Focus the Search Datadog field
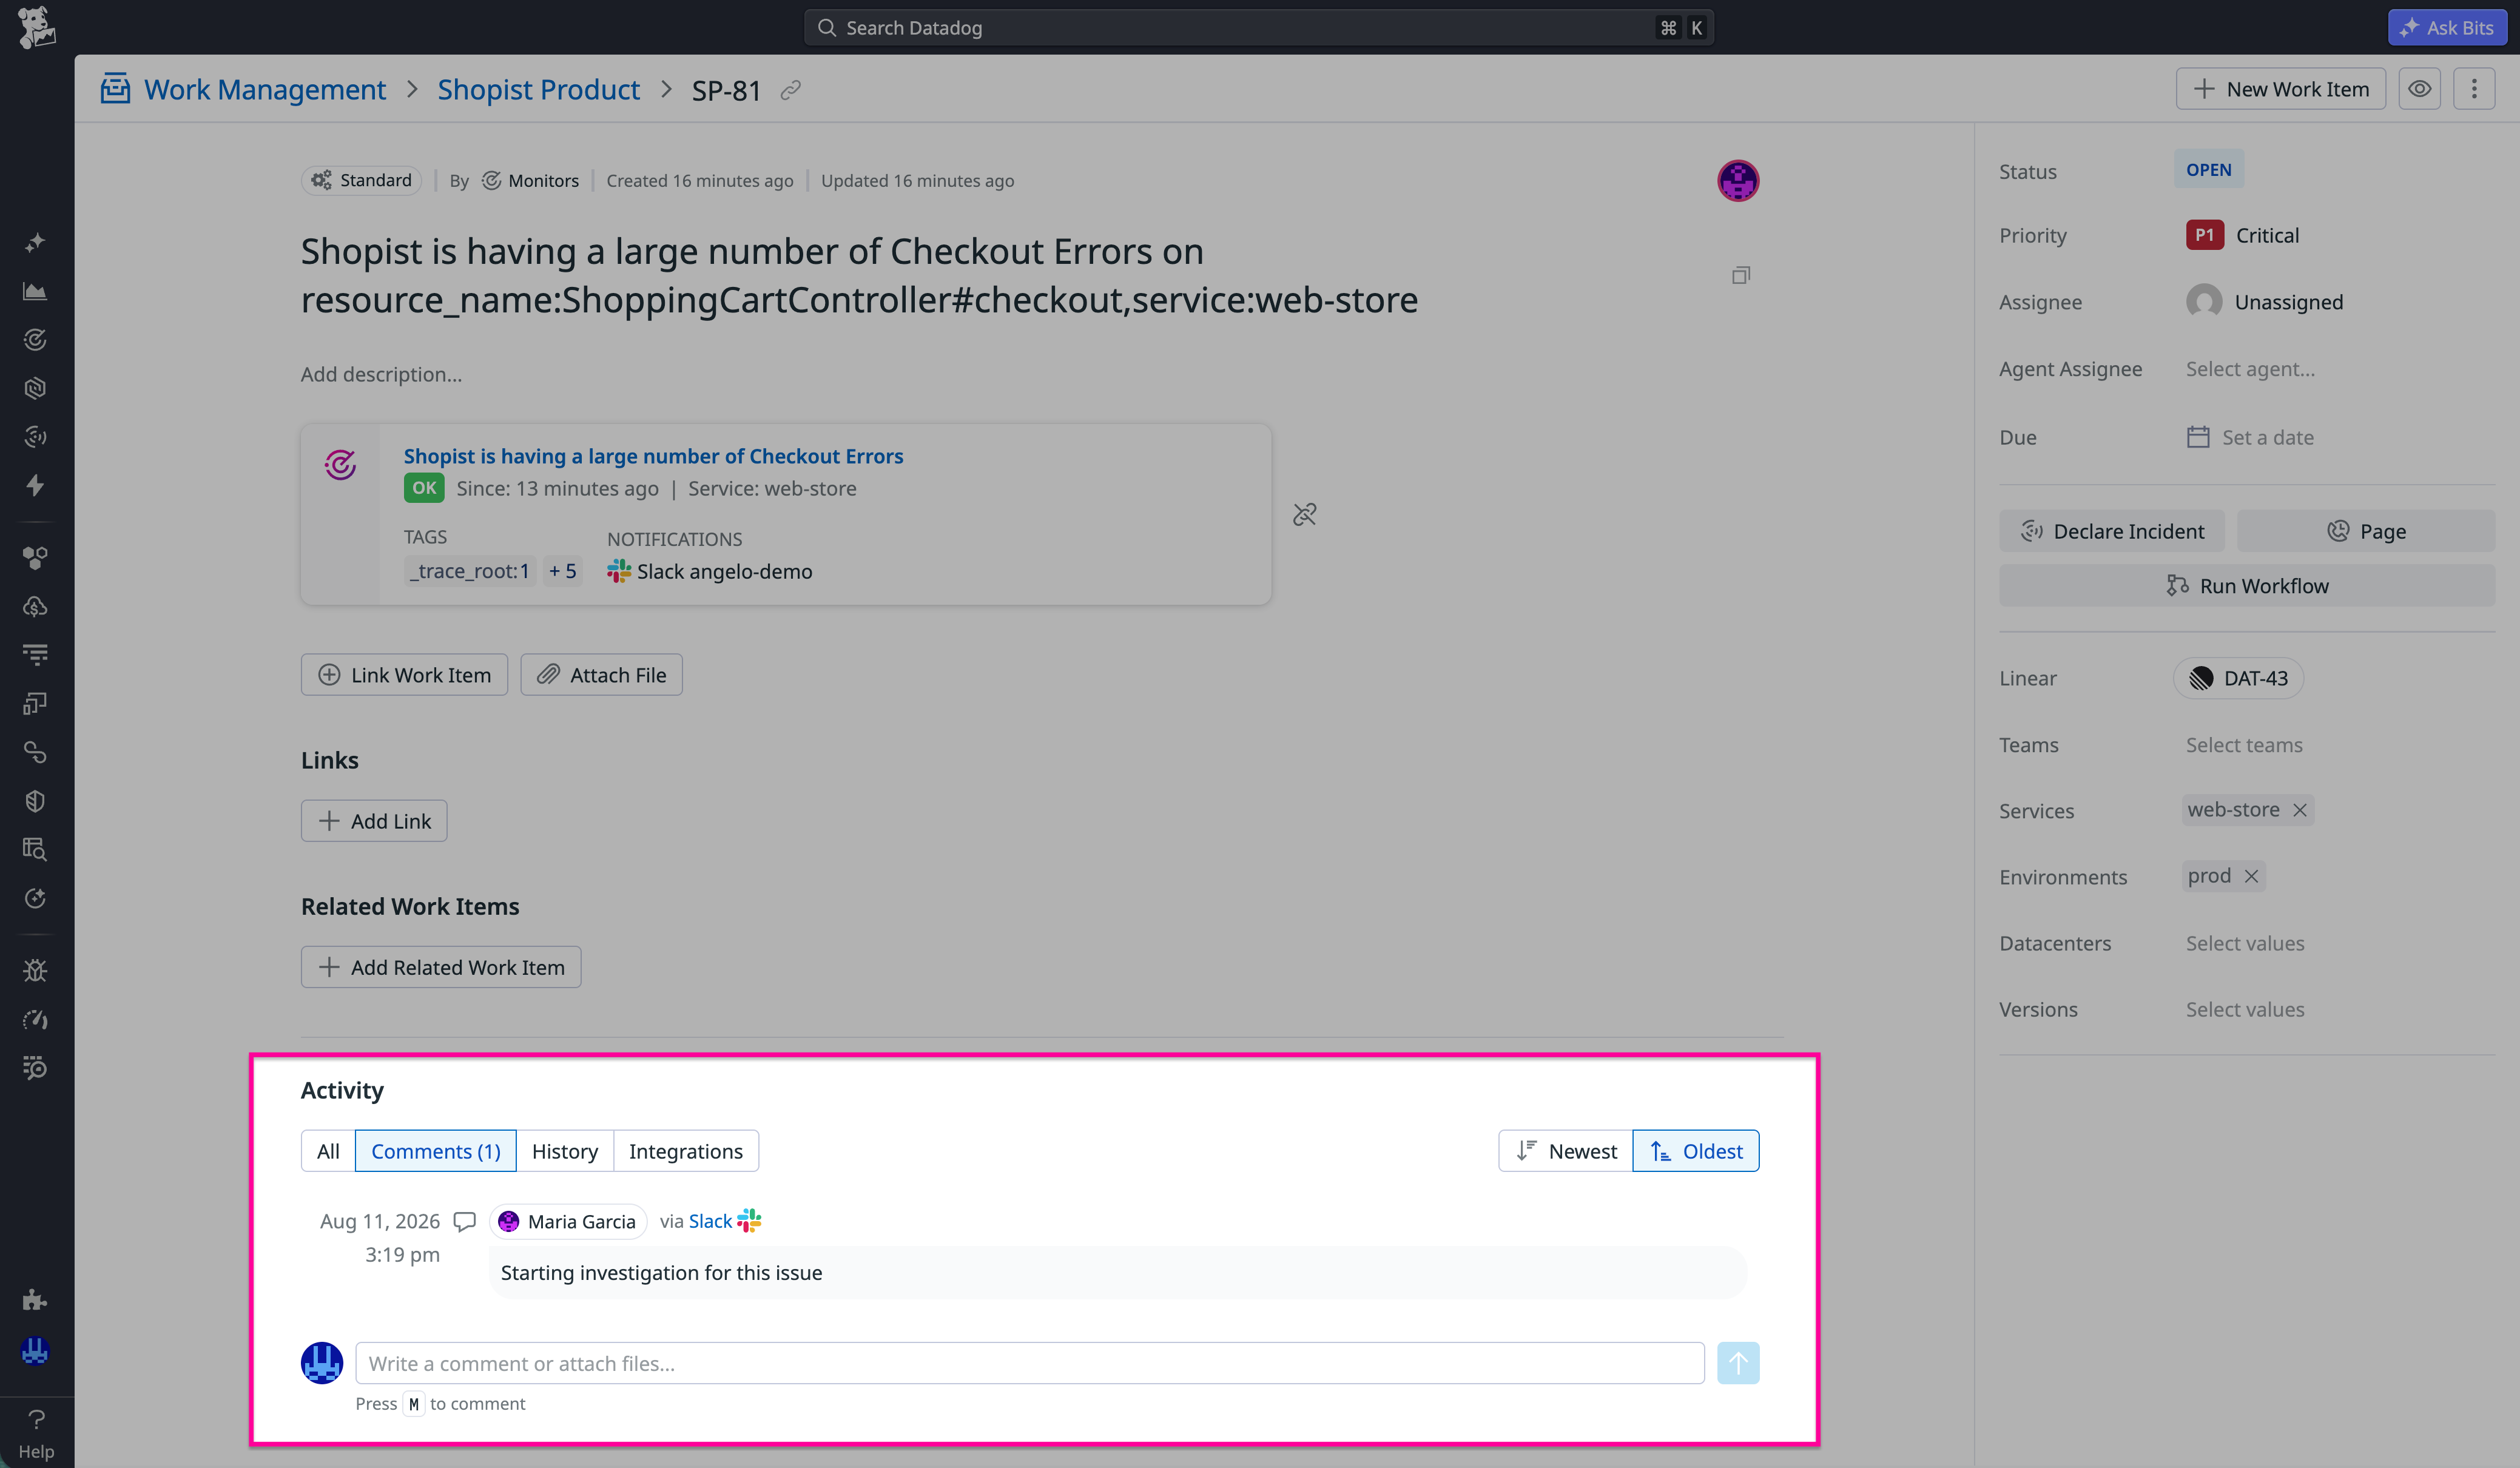2520x1468 pixels. (x=1259, y=27)
